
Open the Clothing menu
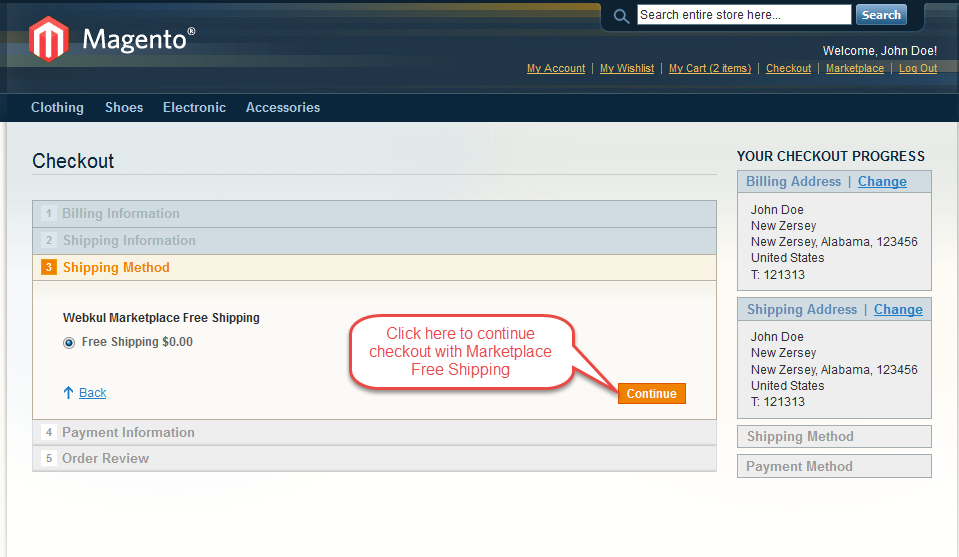pos(57,108)
